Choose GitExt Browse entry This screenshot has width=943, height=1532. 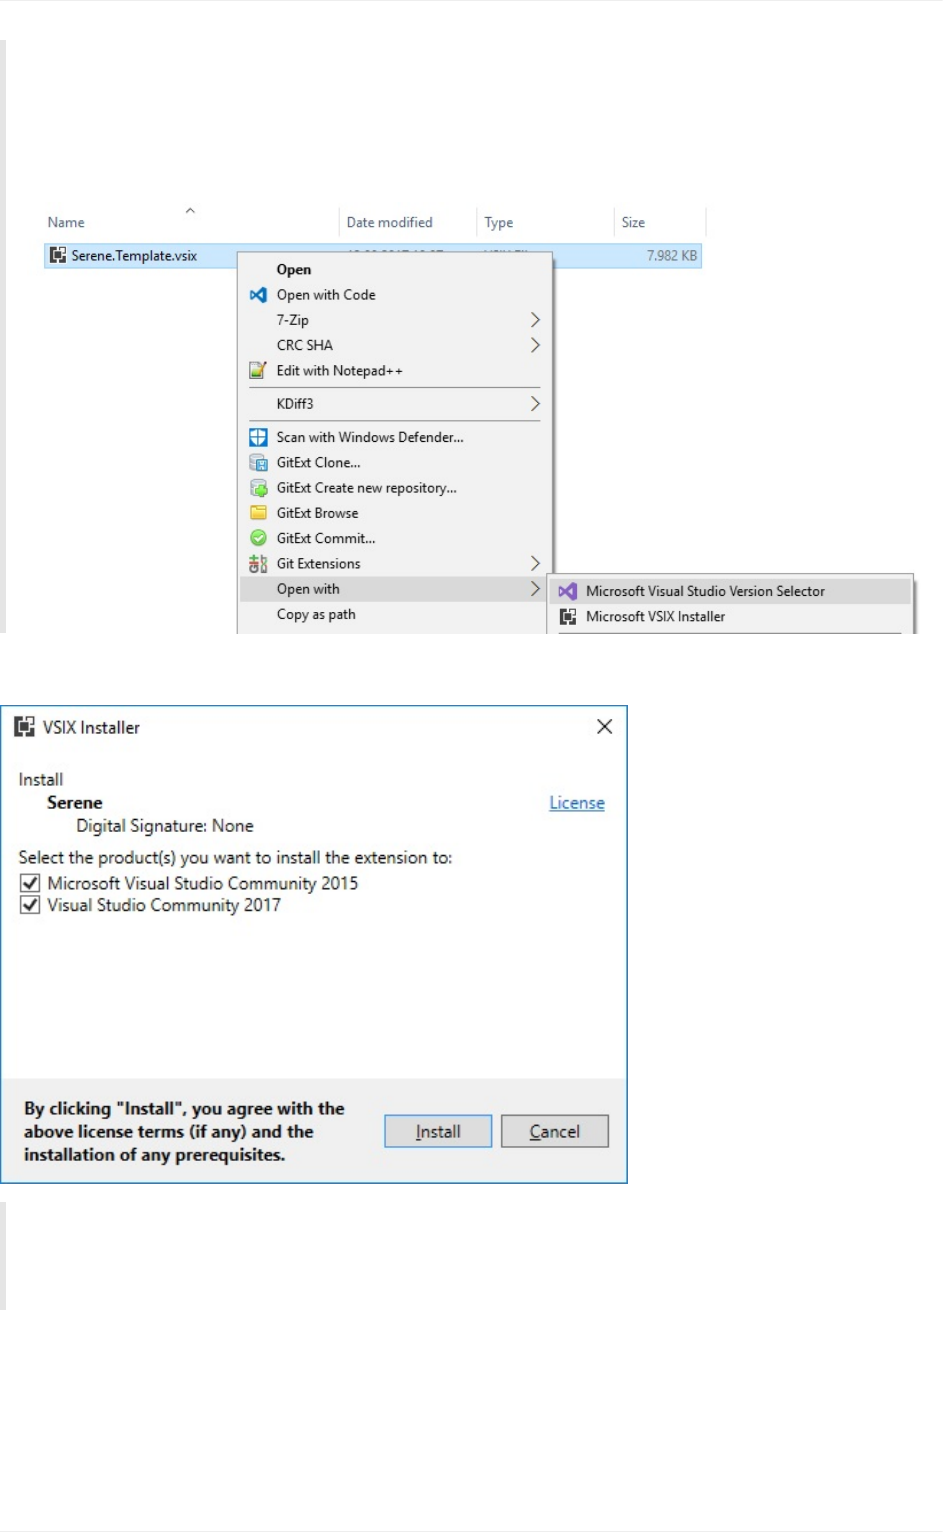317,513
